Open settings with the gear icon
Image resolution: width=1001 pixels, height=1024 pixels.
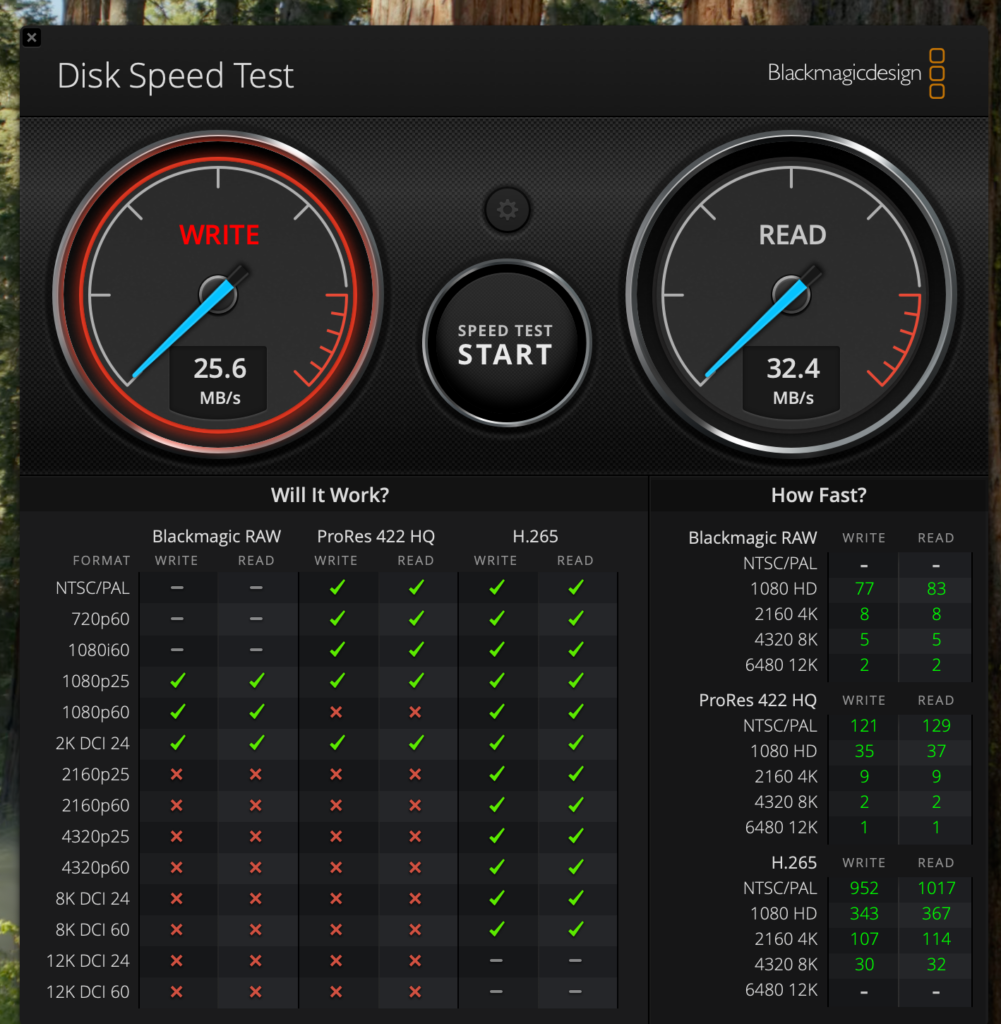507,210
